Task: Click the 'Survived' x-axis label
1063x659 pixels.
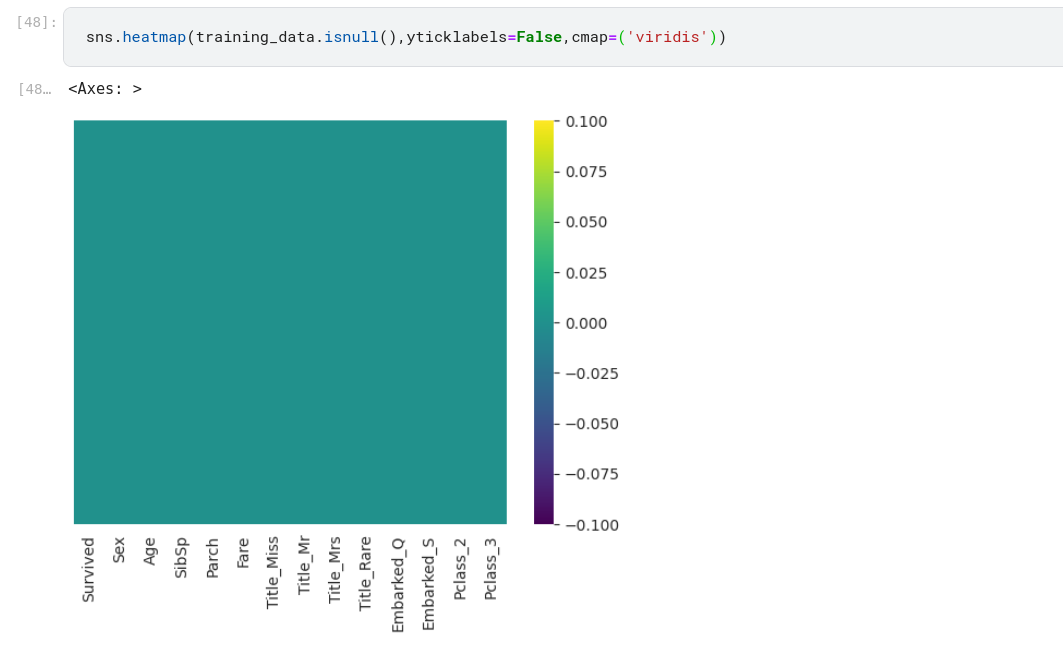Action: (x=88, y=570)
